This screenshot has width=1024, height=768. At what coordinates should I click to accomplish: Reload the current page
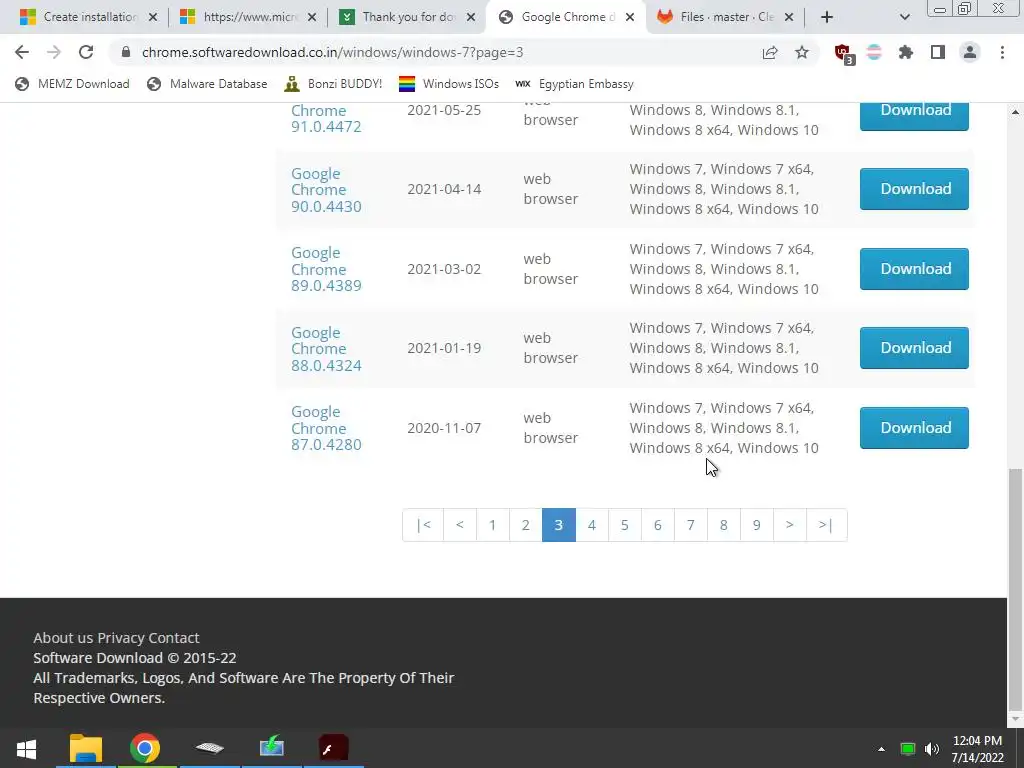point(86,52)
